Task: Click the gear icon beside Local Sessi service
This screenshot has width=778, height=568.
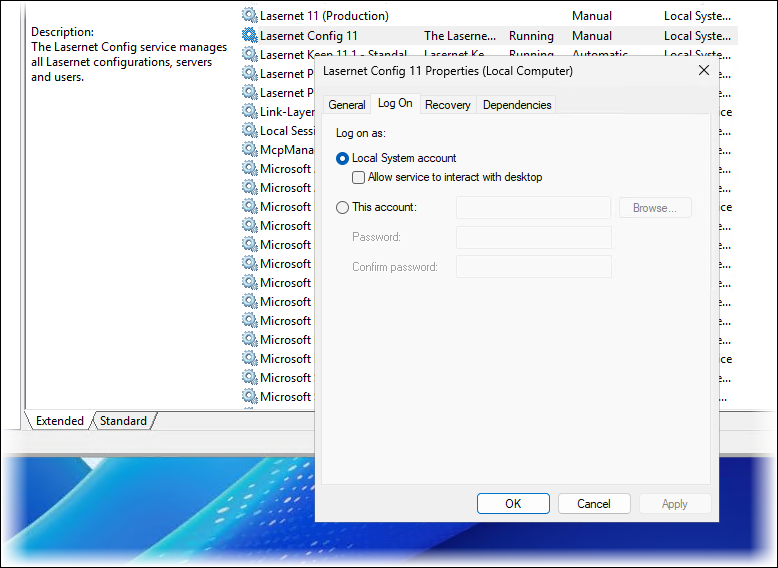Action: coord(250,130)
